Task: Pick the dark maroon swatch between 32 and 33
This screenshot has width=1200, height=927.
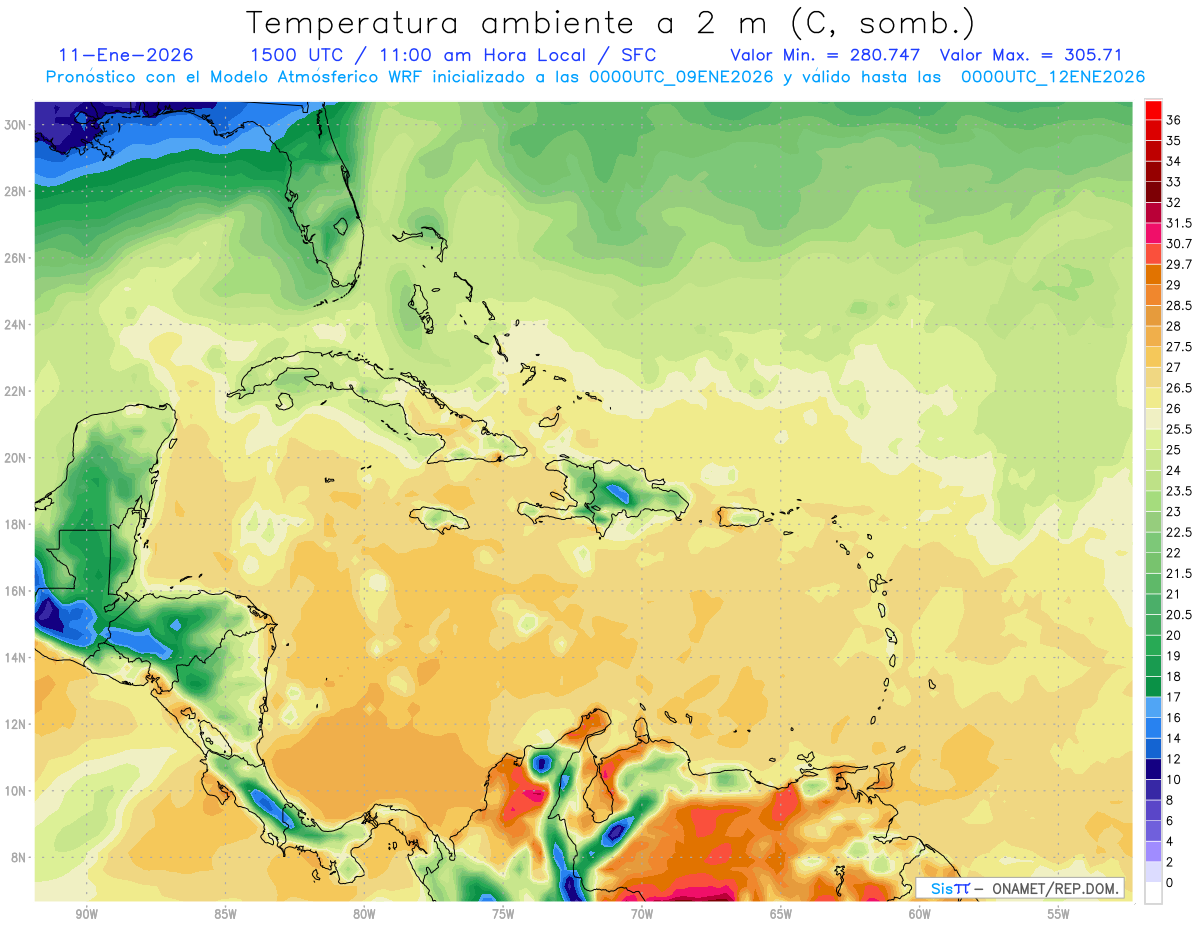Action: (x=1153, y=193)
